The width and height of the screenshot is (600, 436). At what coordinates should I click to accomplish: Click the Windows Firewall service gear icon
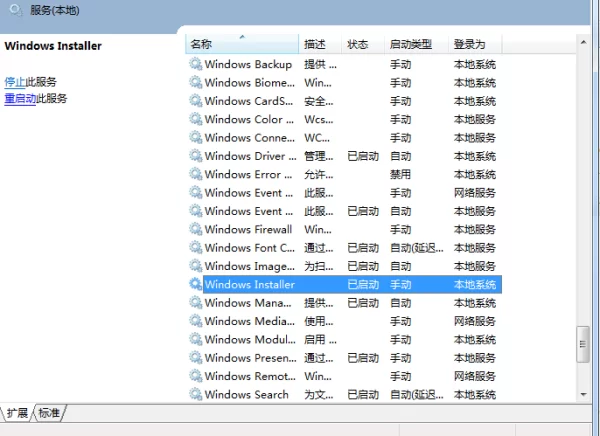pos(196,229)
